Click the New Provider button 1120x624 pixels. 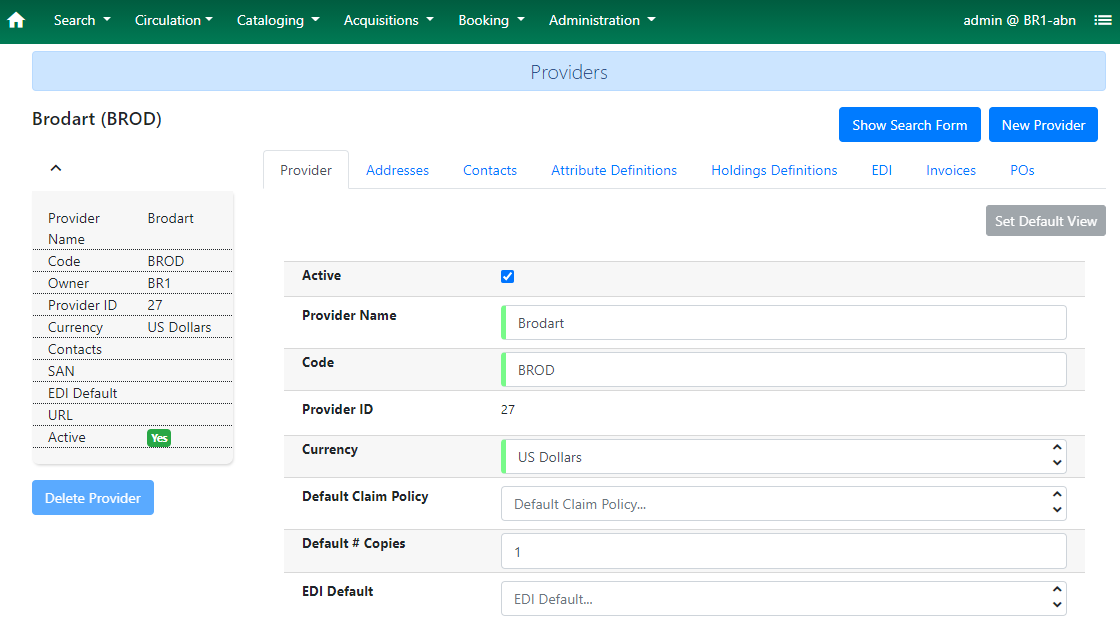pyautogui.click(x=1043, y=125)
